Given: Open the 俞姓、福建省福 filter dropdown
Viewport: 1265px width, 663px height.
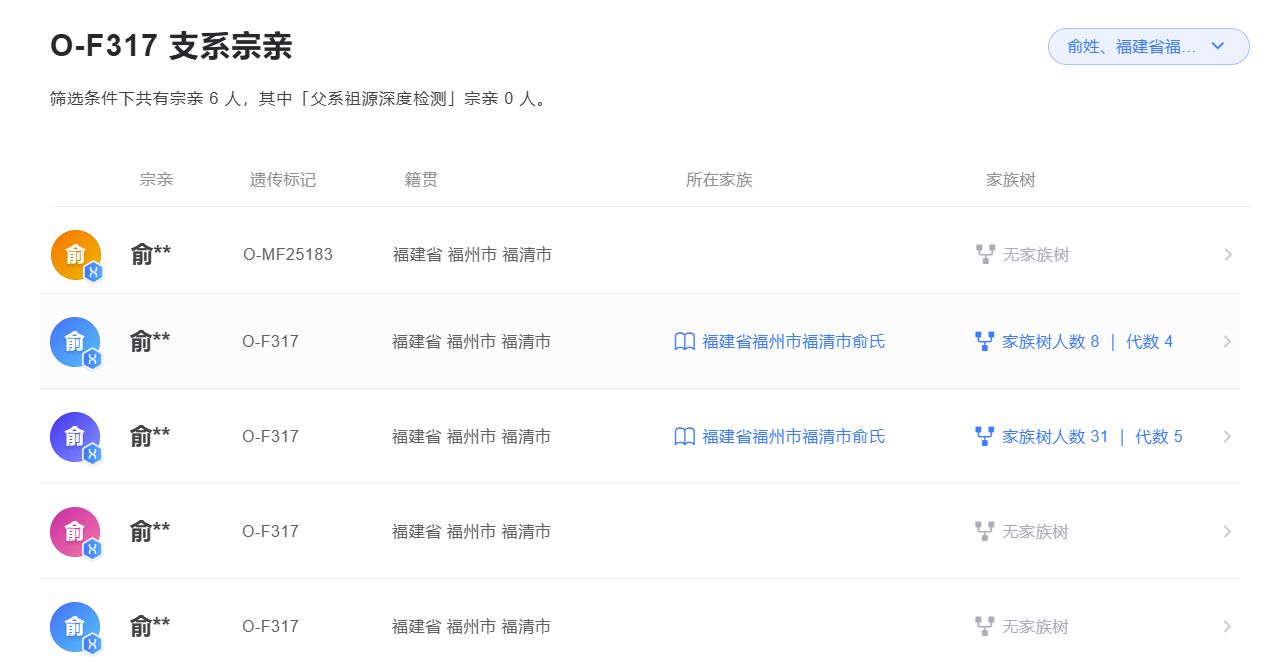Looking at the screenshot, I should 1148,46.
